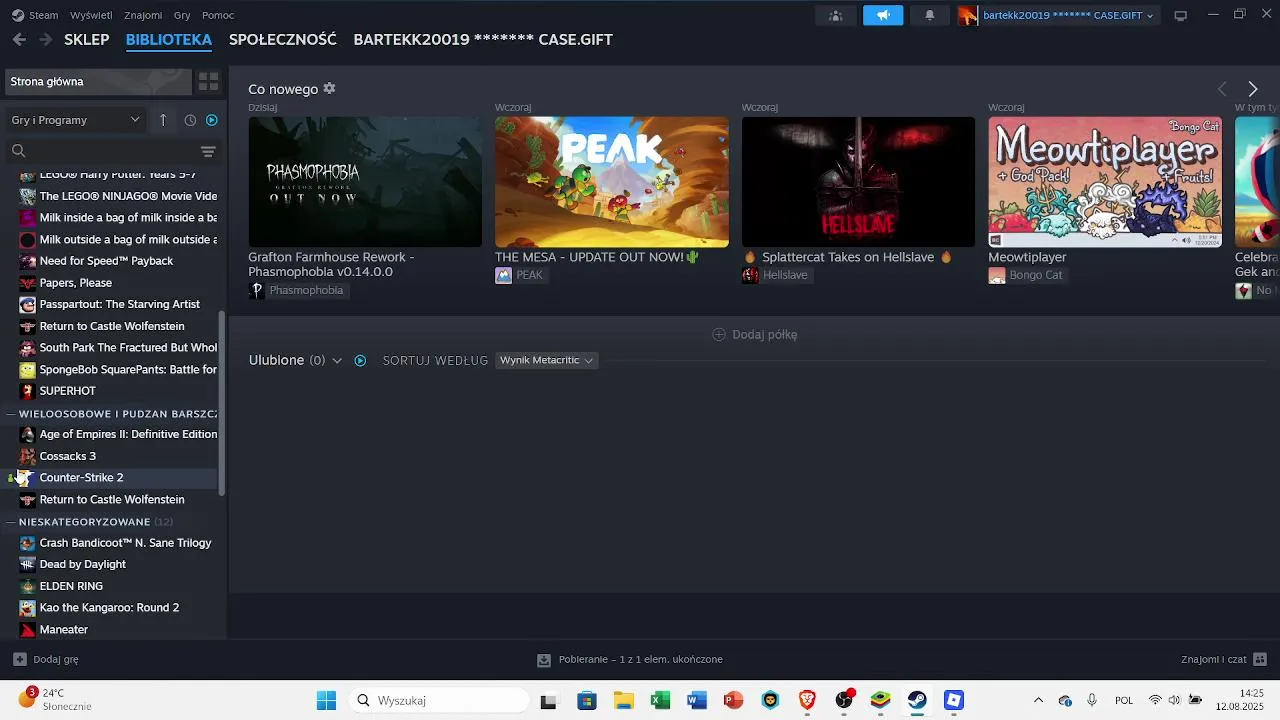This screenshot has width=1280, height=720.
Task: Open the Pomoc menu
Action: click(x=218, y=15)
